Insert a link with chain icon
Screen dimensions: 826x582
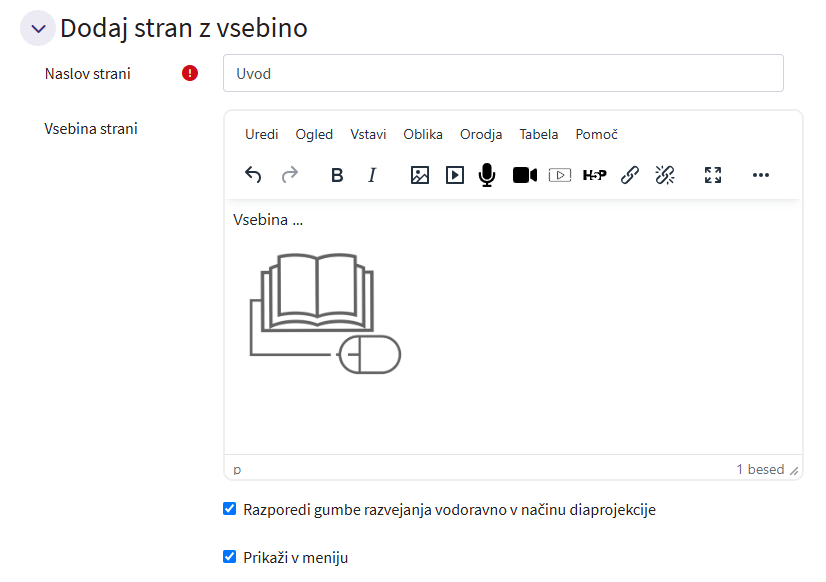click(x=630, y=175)
